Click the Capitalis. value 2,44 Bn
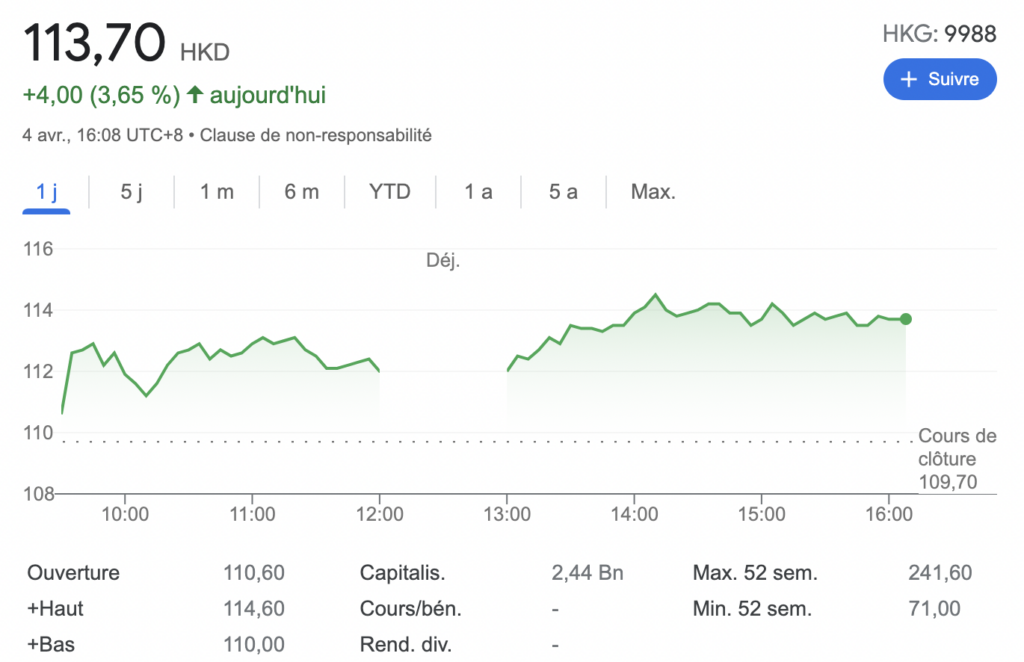The width and height of the screenshot is (1024, 662). point(587,573)
